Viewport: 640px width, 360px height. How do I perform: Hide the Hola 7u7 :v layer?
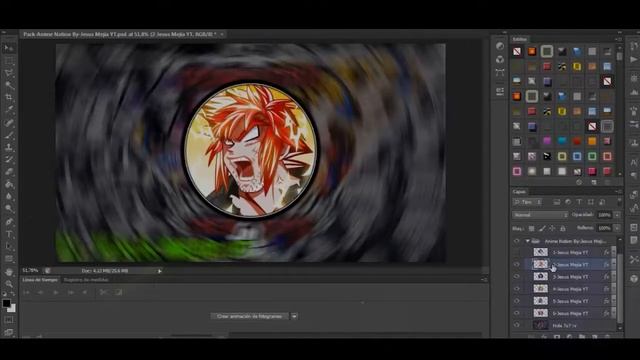coord(517,325)
